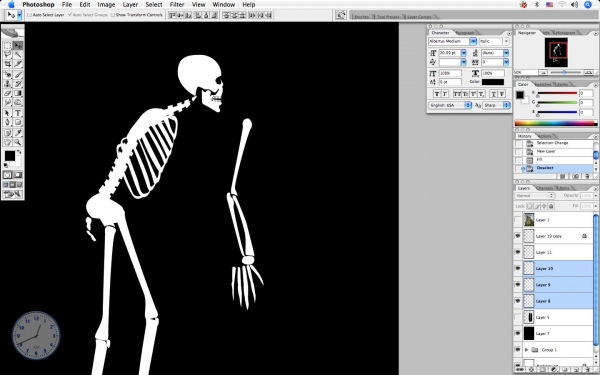Open the Image menu
This screenshot has width=600, height=375.
click(x=106, y=5)
